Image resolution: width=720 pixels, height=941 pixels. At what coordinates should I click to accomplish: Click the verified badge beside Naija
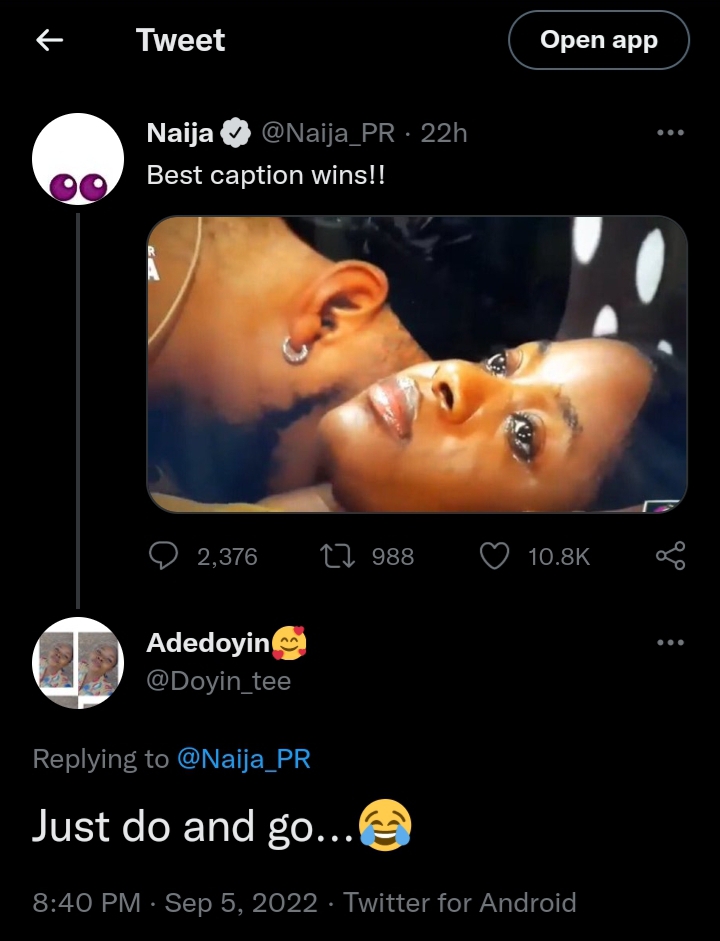pyautogui.click(x=236, y=133)
